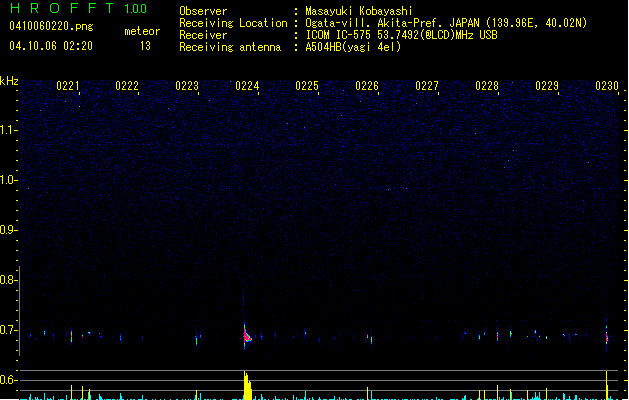
Task: Click the Observer field label
Action: click(203, 11)
